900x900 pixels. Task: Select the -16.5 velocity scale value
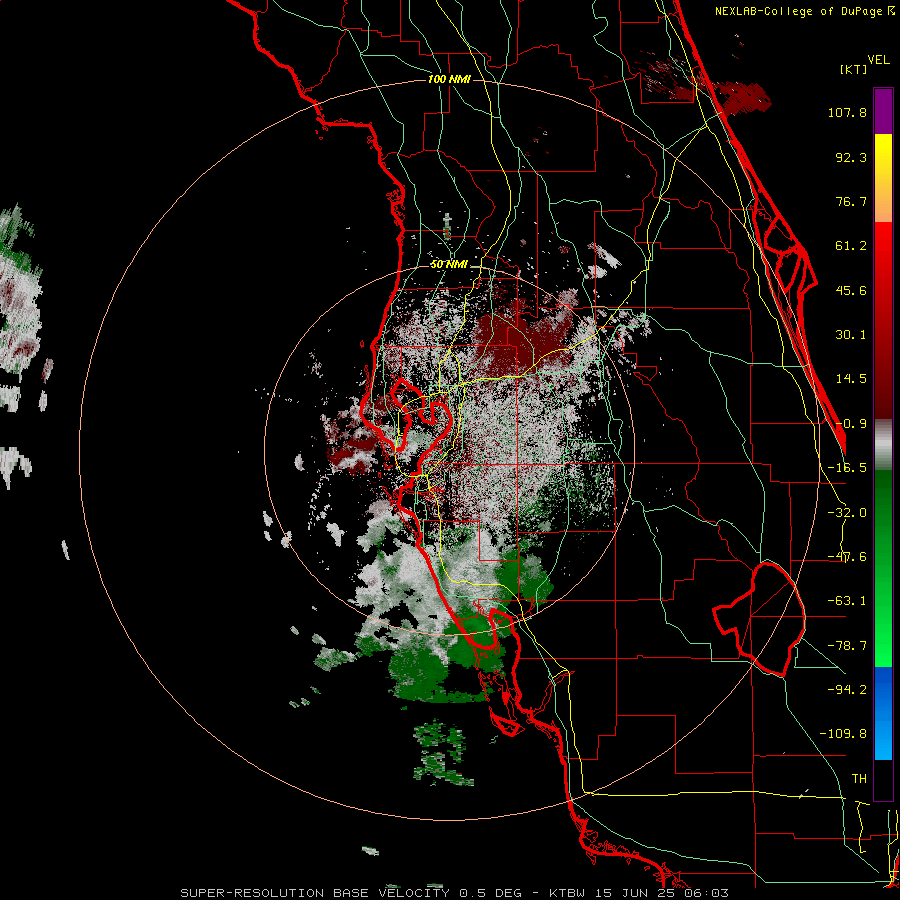pyautogui.click(x=847, y=468)
